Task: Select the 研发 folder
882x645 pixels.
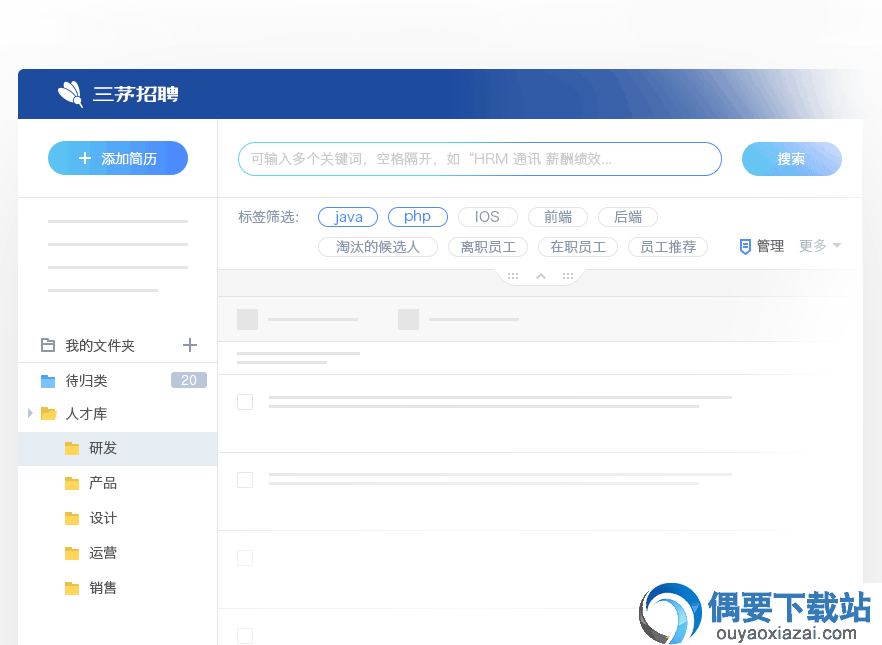Action: point(118,449)
